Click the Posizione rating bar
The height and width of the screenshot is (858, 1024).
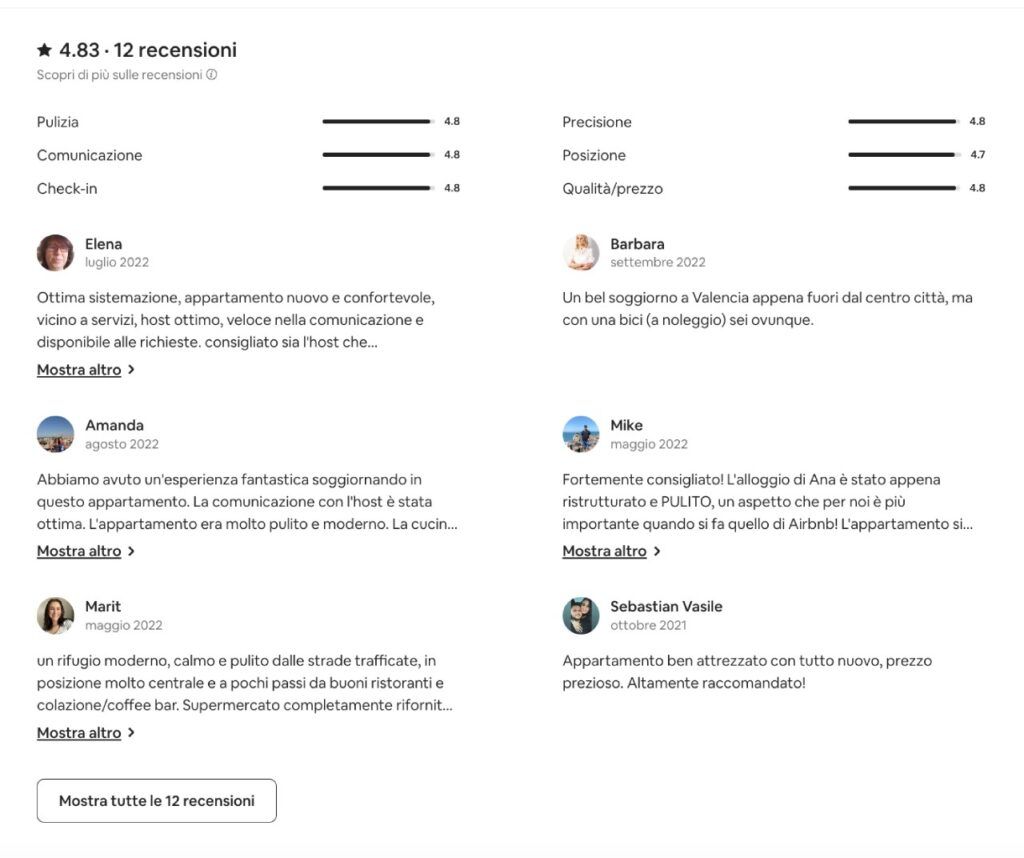tap(904, 155)
